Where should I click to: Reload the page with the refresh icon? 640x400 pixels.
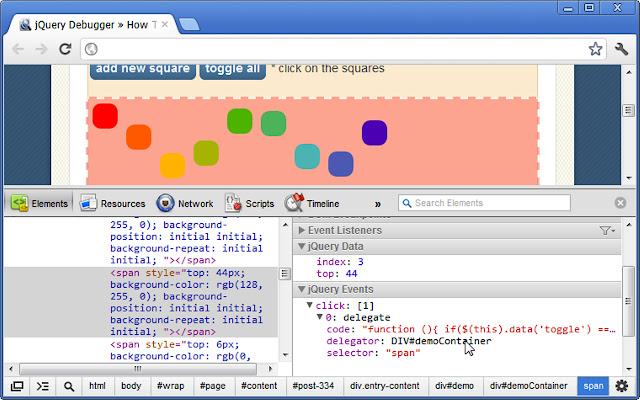(x=65, y=48)
